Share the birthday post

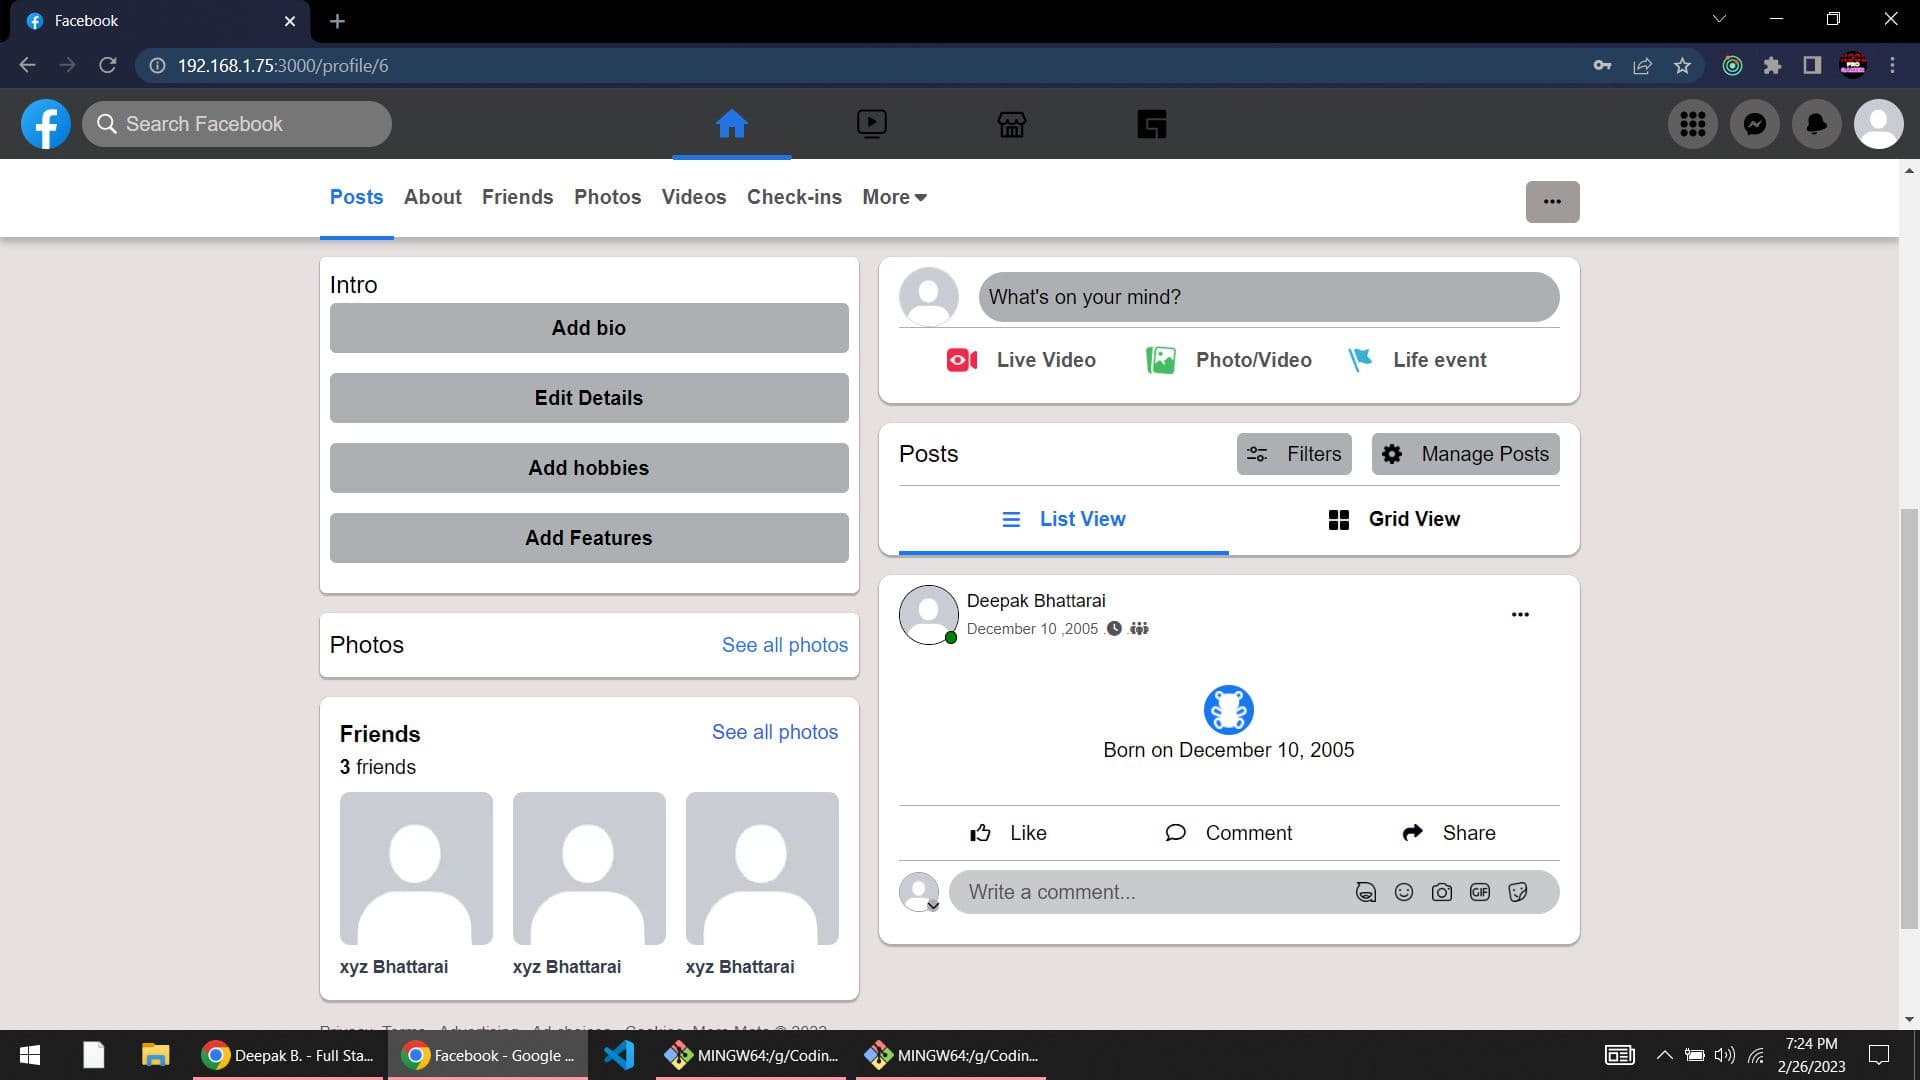[x=1448, y=833]
